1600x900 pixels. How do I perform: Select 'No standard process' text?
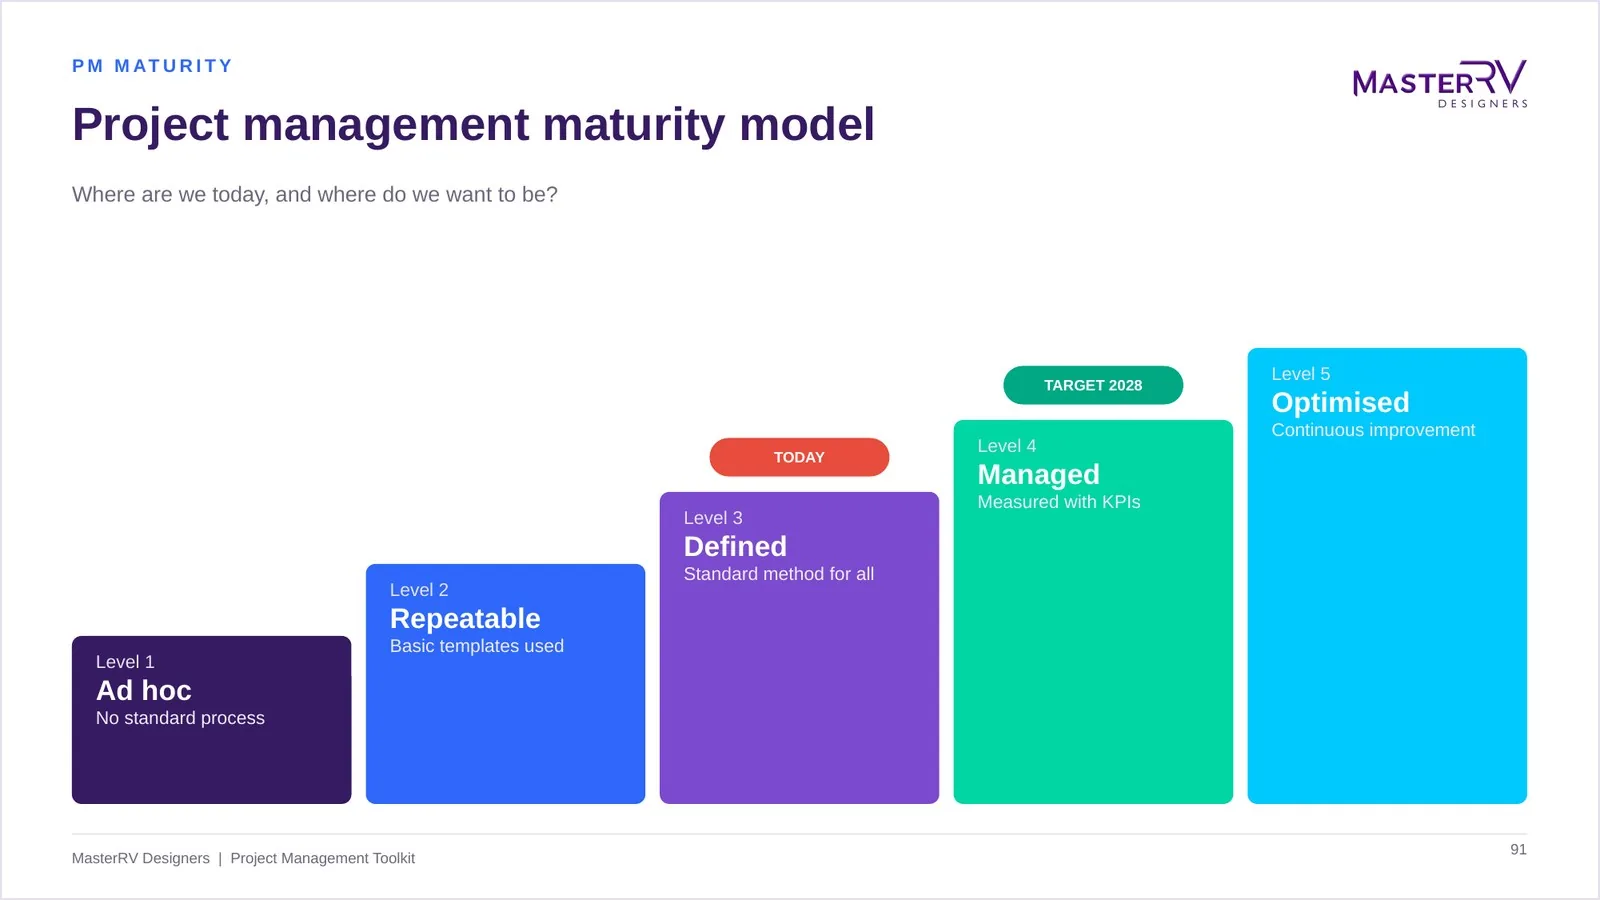(x=180, y=718)
